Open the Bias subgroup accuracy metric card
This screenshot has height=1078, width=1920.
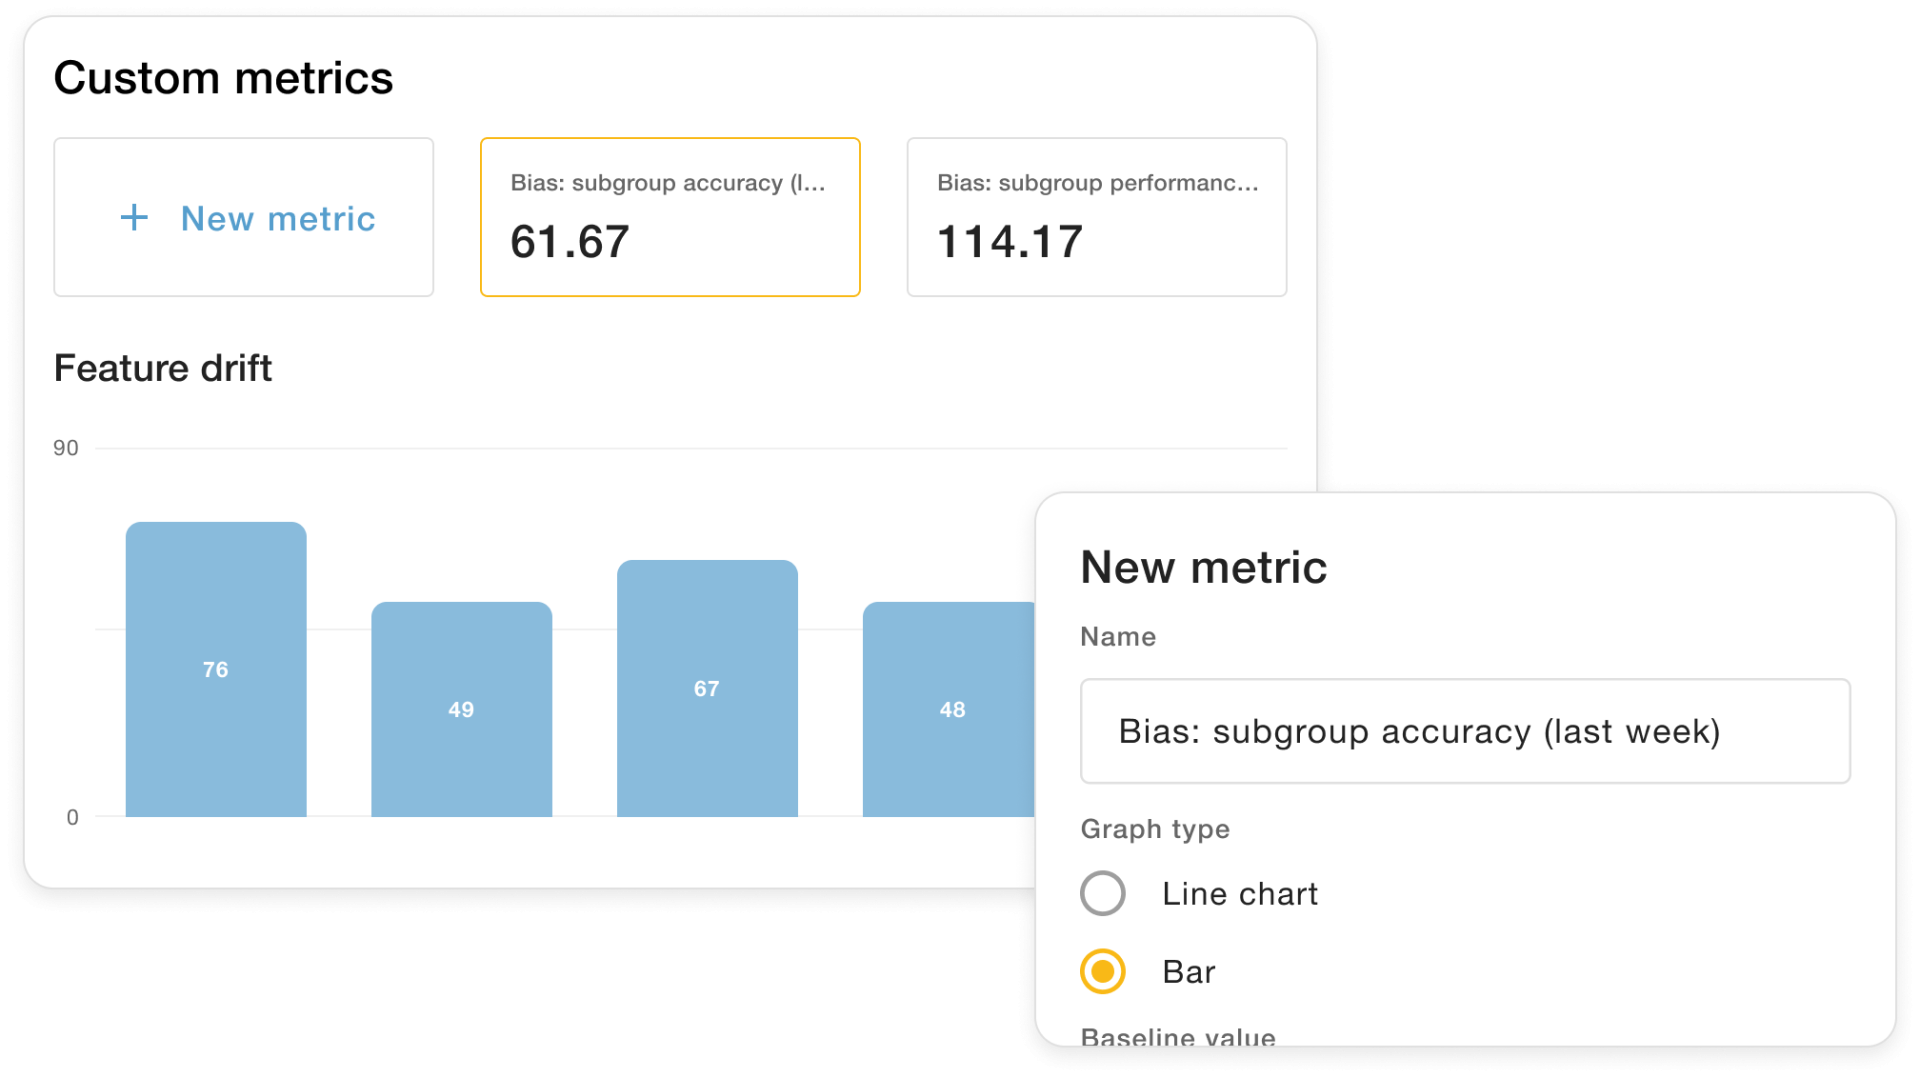point(670,217)
